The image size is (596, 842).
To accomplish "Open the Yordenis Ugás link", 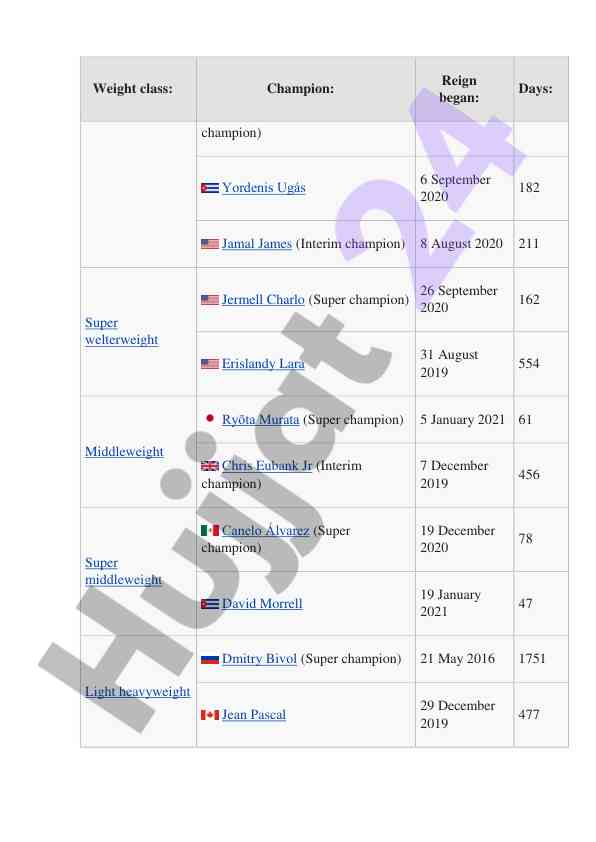I will (x=264, y=187).
